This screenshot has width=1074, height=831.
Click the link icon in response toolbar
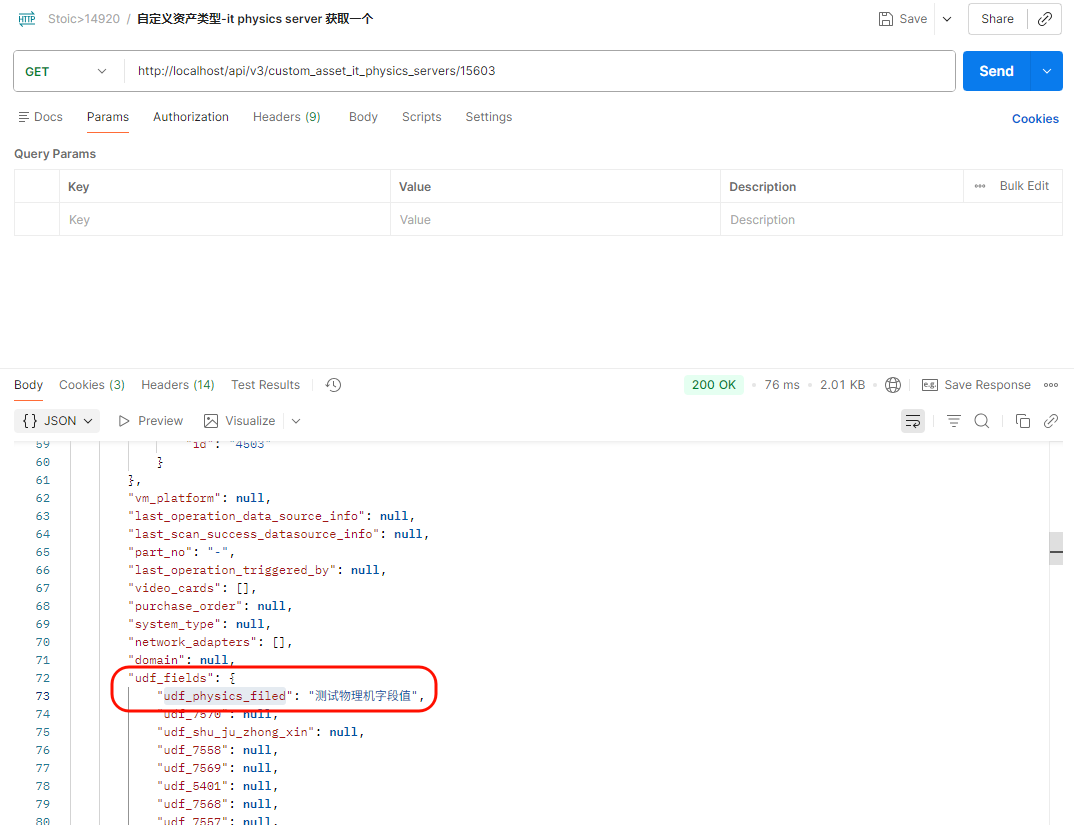coord(1051,421)
